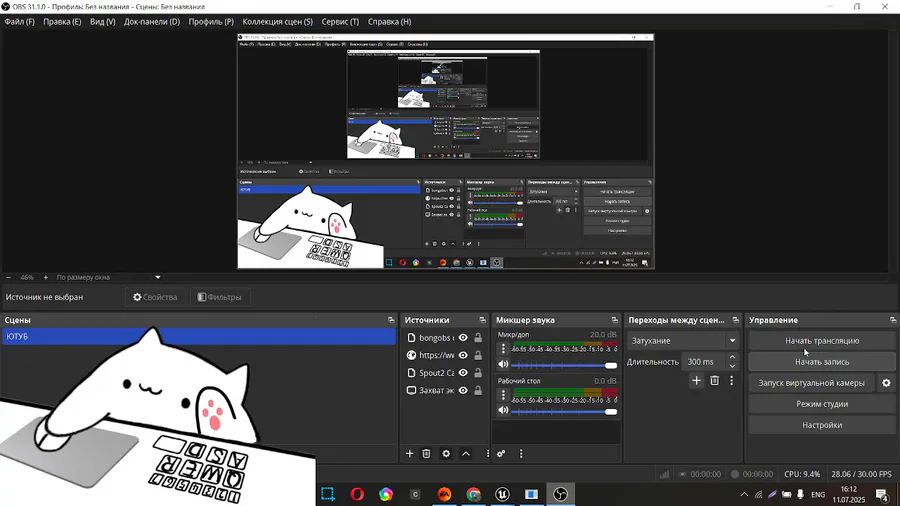Open Opera browser from taskbar
Viewport: 900px width, 506px height.
pos(357,494)
